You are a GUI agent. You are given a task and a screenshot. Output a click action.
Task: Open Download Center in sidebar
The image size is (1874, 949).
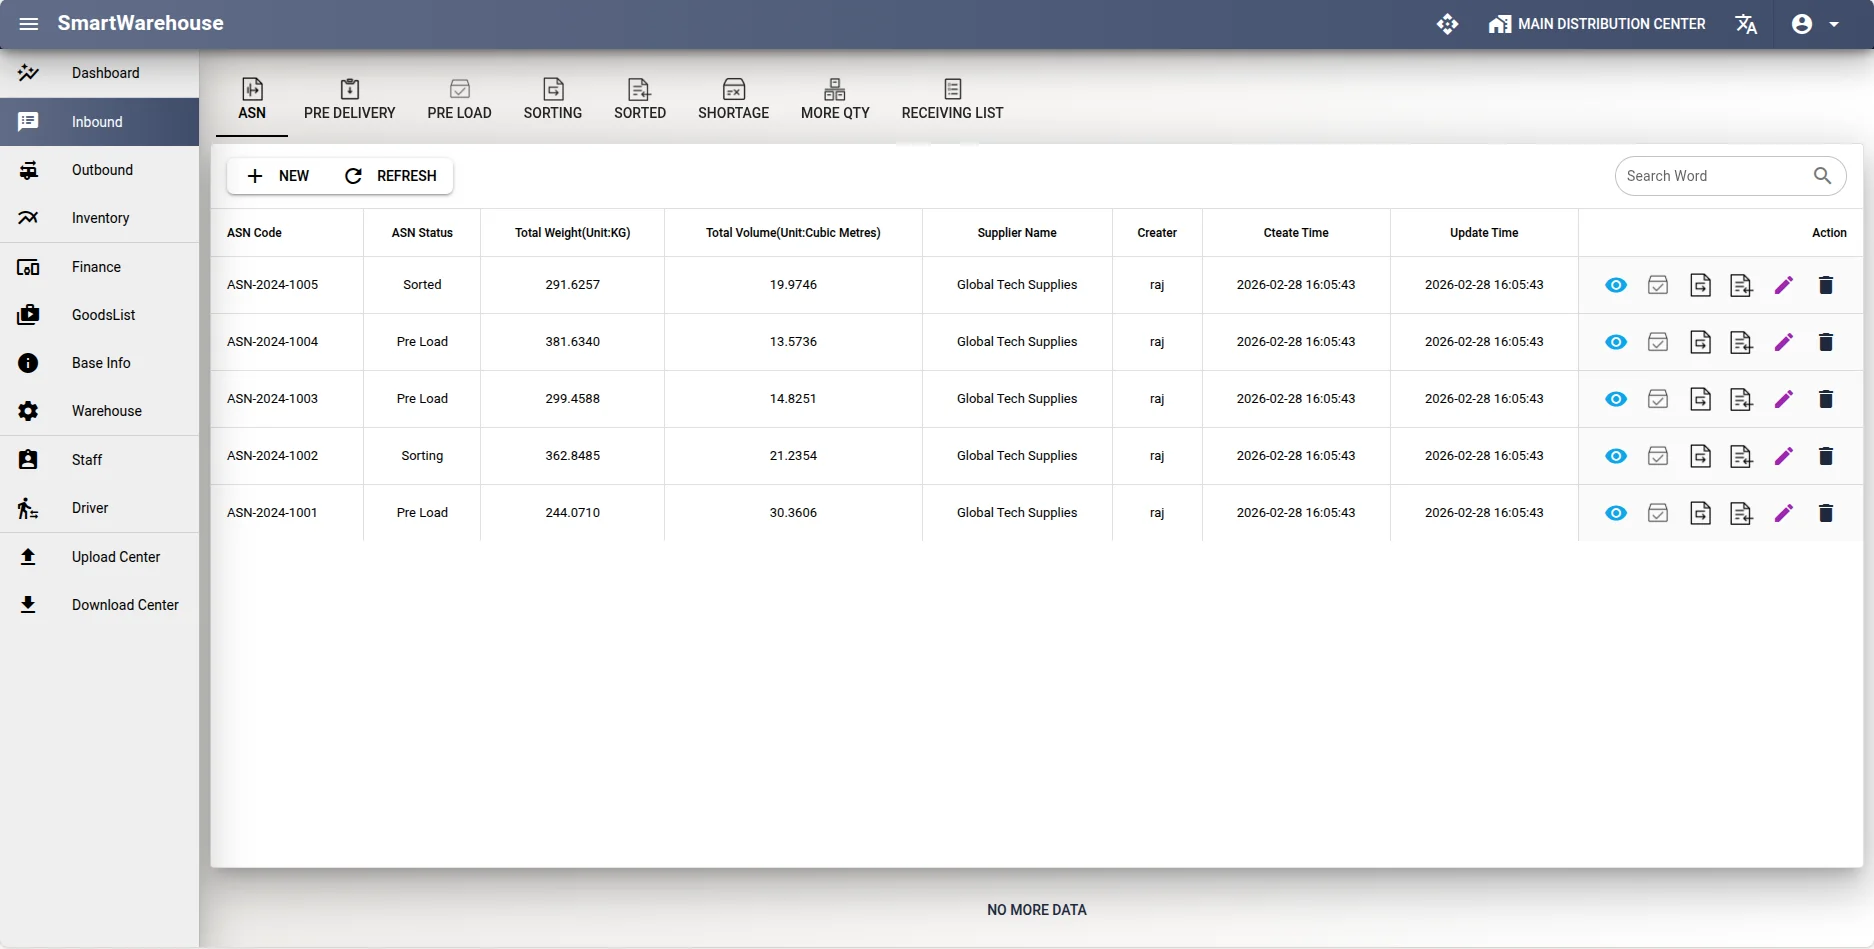click(x=99, y=605)
